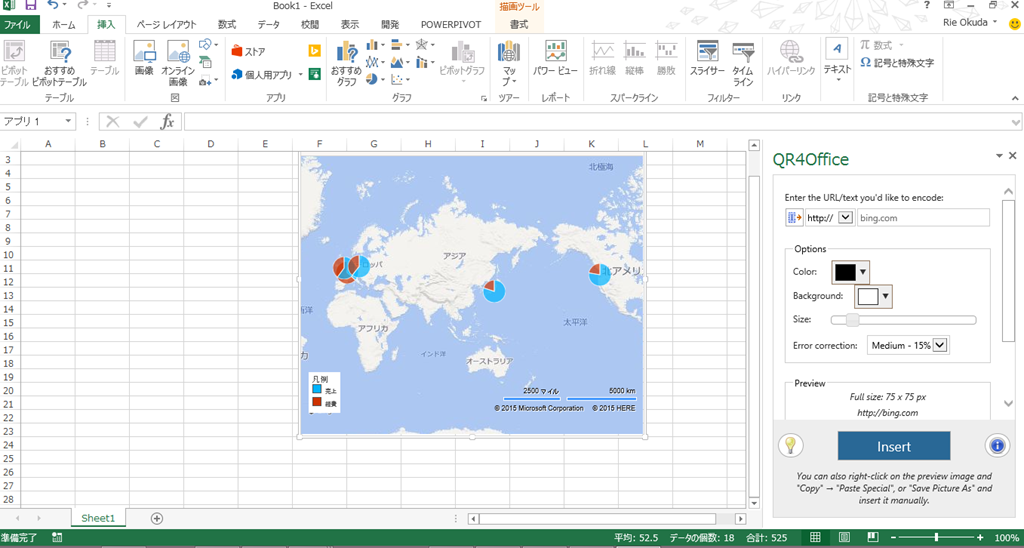Open the マップ dropdown

coord(509,64)
